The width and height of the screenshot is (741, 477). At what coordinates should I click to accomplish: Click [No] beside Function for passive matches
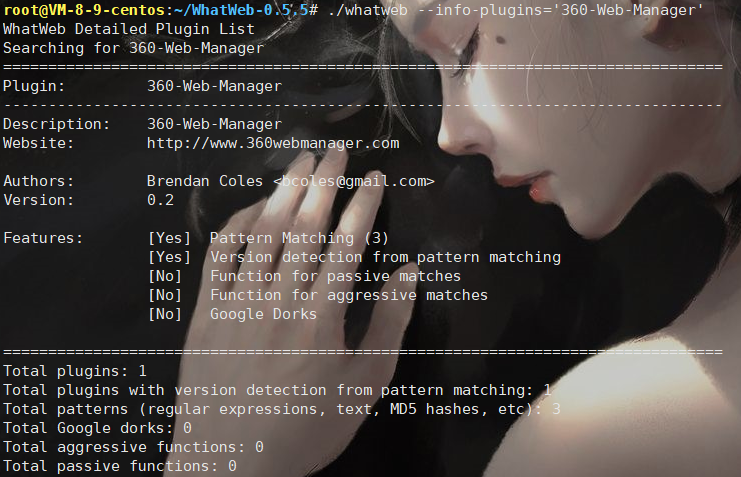pyautogui.click(x=165, y=276)
